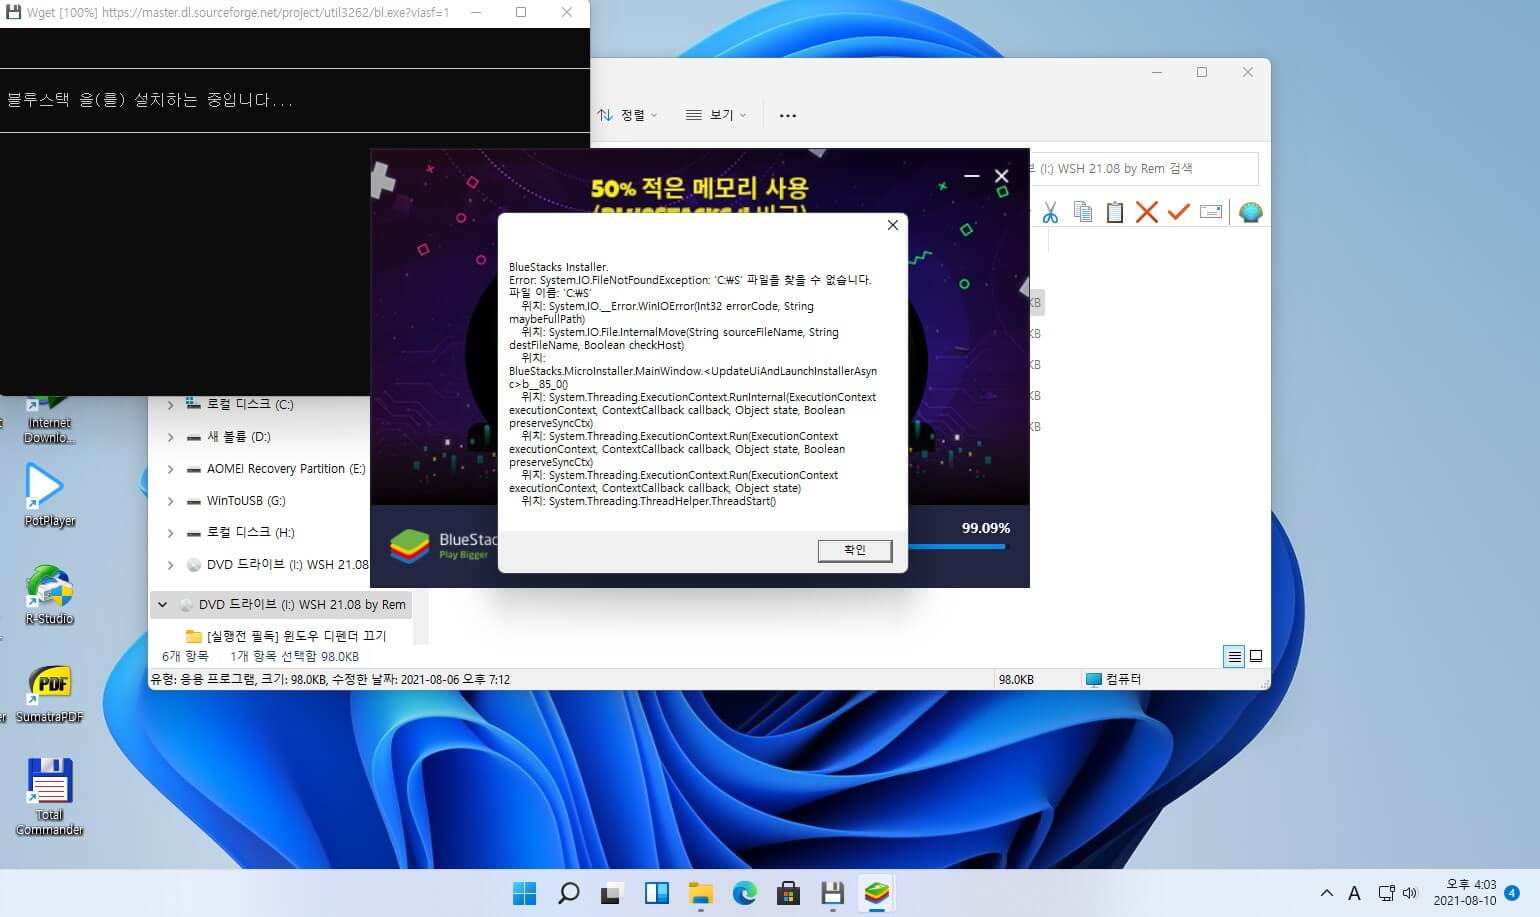Open the Internet Download desktop shortcut
Screen dimensions: 1540x917
(x=49, y=420)
